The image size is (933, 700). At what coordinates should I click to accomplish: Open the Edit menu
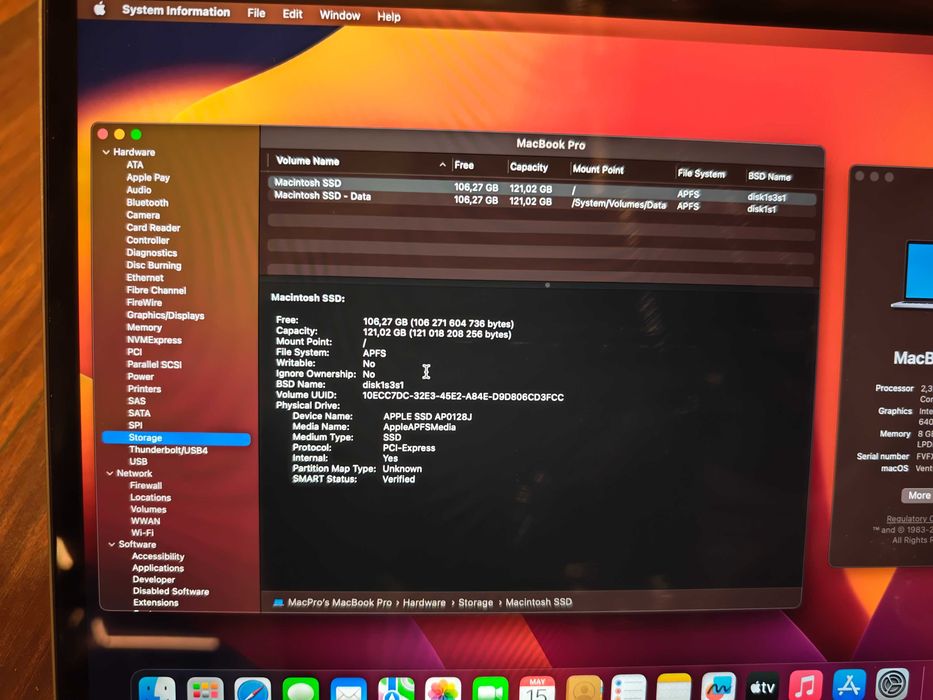pyautogui.click(x=292, y=14)
